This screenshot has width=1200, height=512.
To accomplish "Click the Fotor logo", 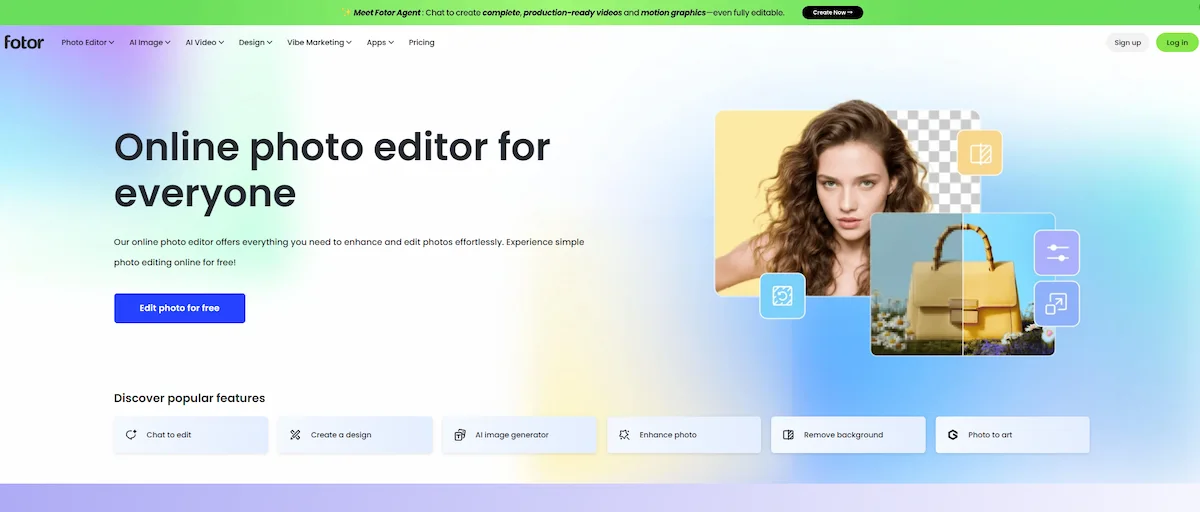I will (x=24, y=42).
